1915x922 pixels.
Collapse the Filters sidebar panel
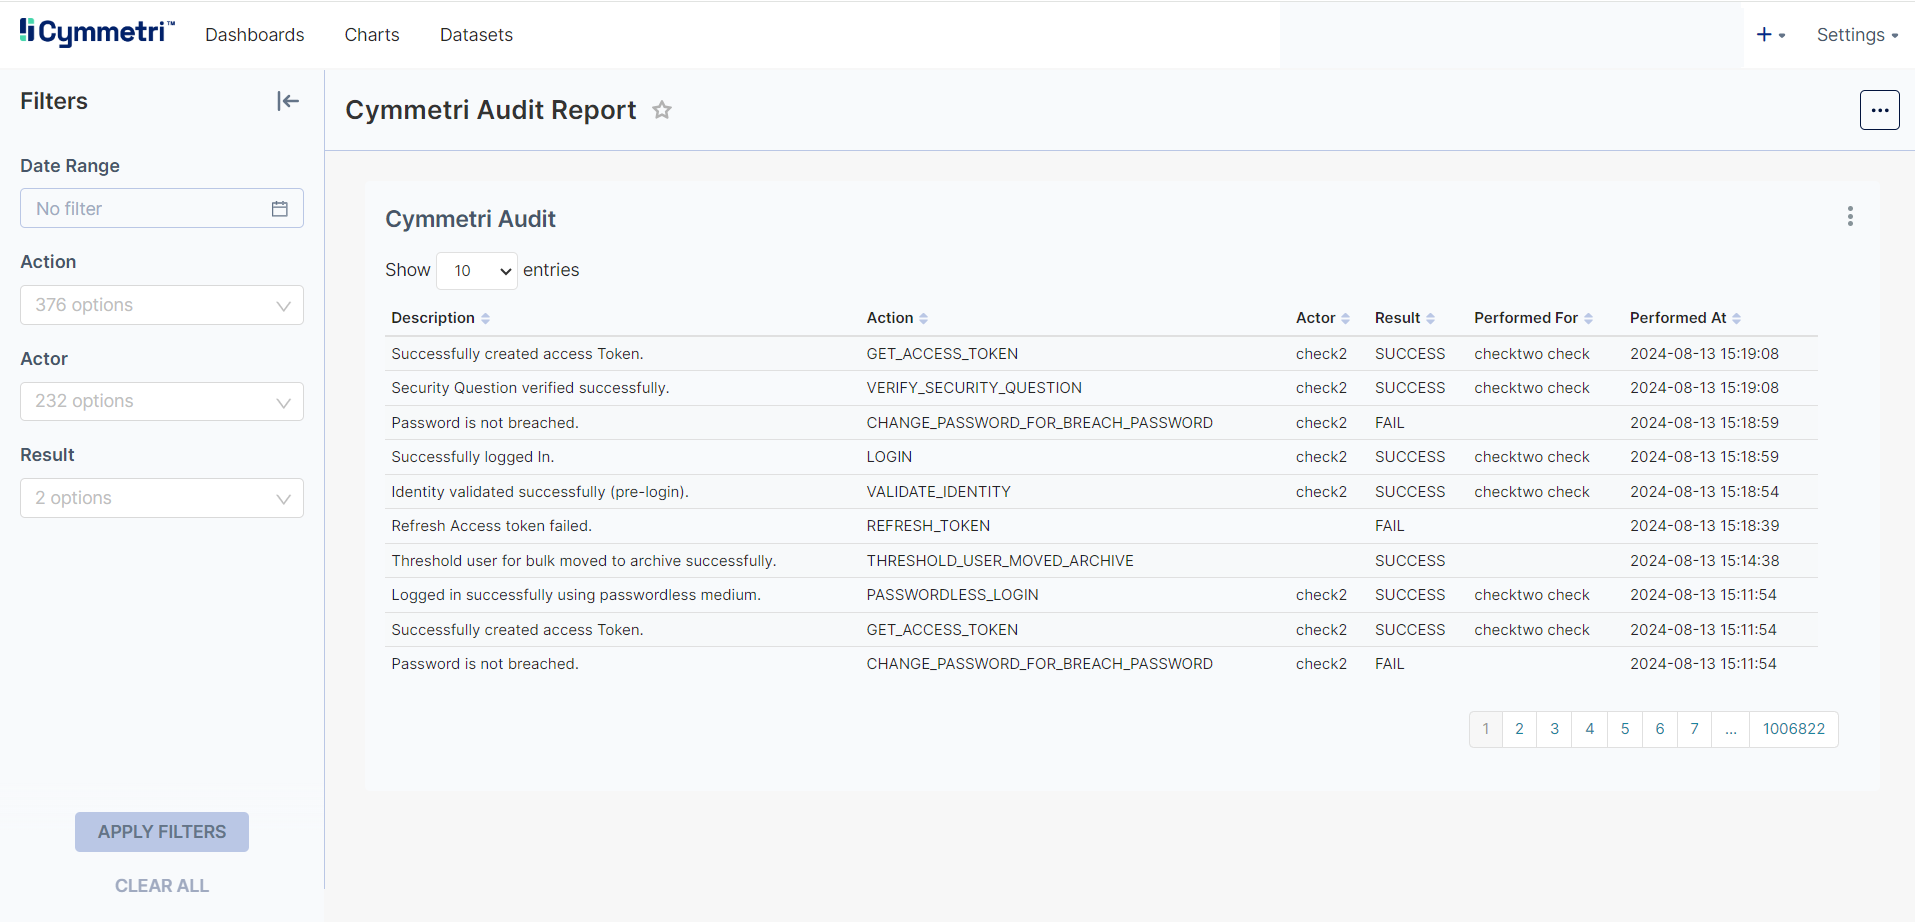point(288,101)
